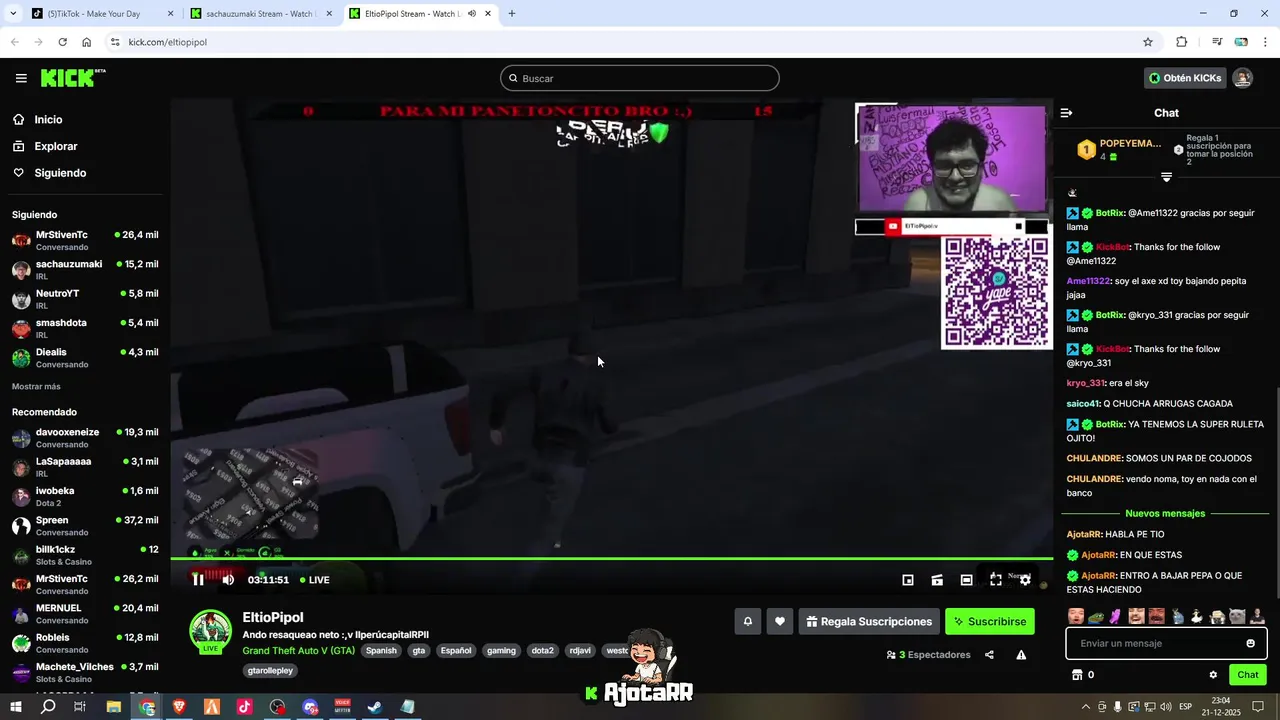Open TikTok app from taskbar
Screen dimensions: 1280x720
tap(245, 707)
